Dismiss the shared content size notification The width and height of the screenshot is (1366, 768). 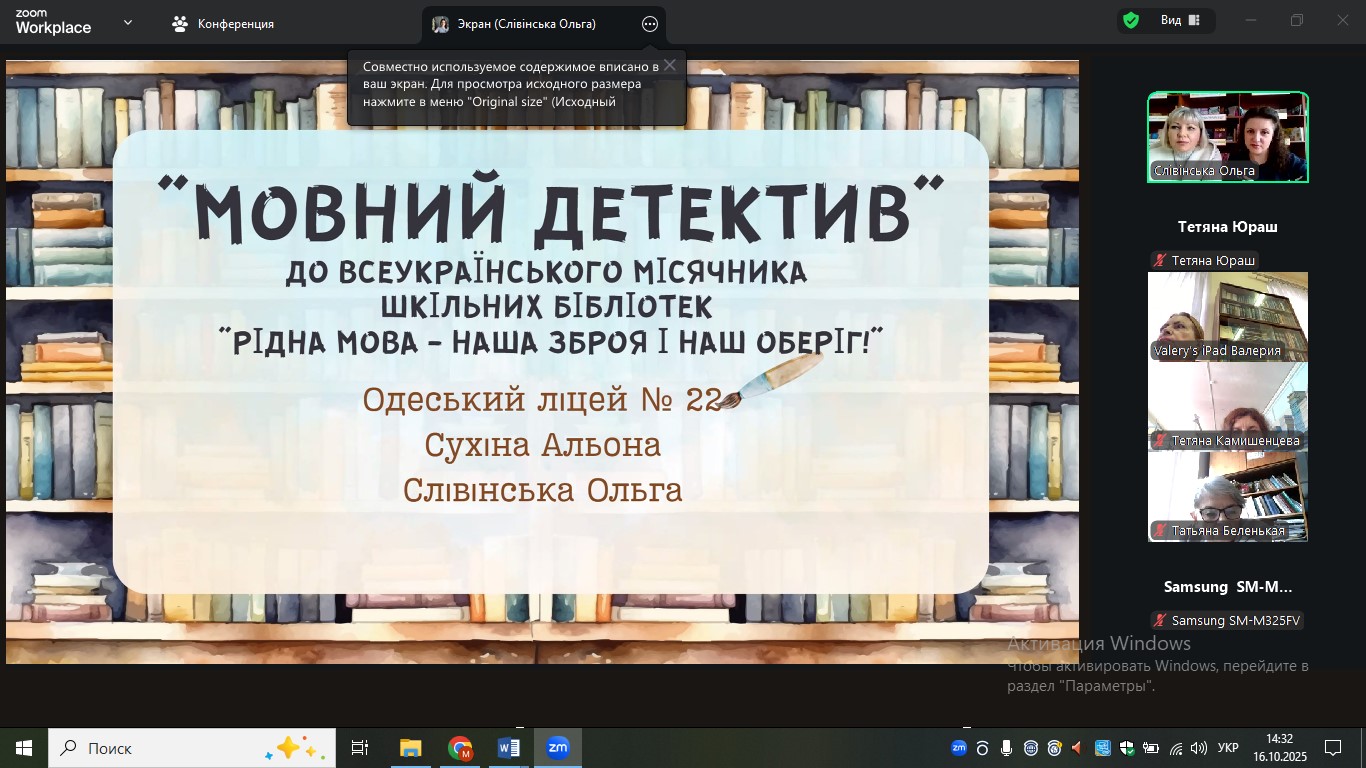click(669, 66)
